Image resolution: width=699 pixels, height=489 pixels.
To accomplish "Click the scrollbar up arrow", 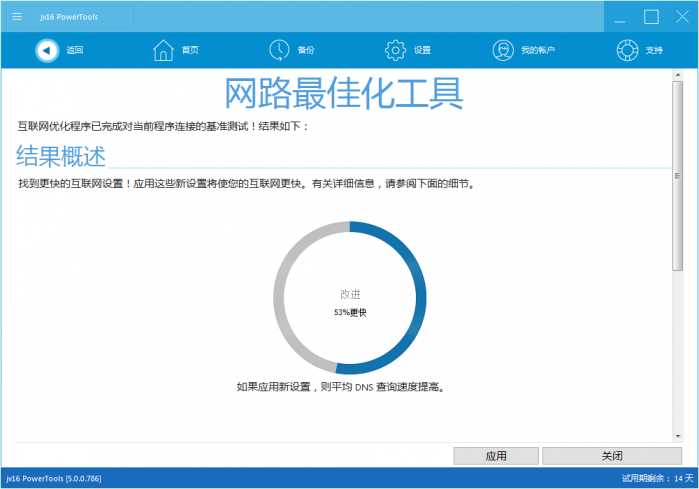I will tap(677, 75).
